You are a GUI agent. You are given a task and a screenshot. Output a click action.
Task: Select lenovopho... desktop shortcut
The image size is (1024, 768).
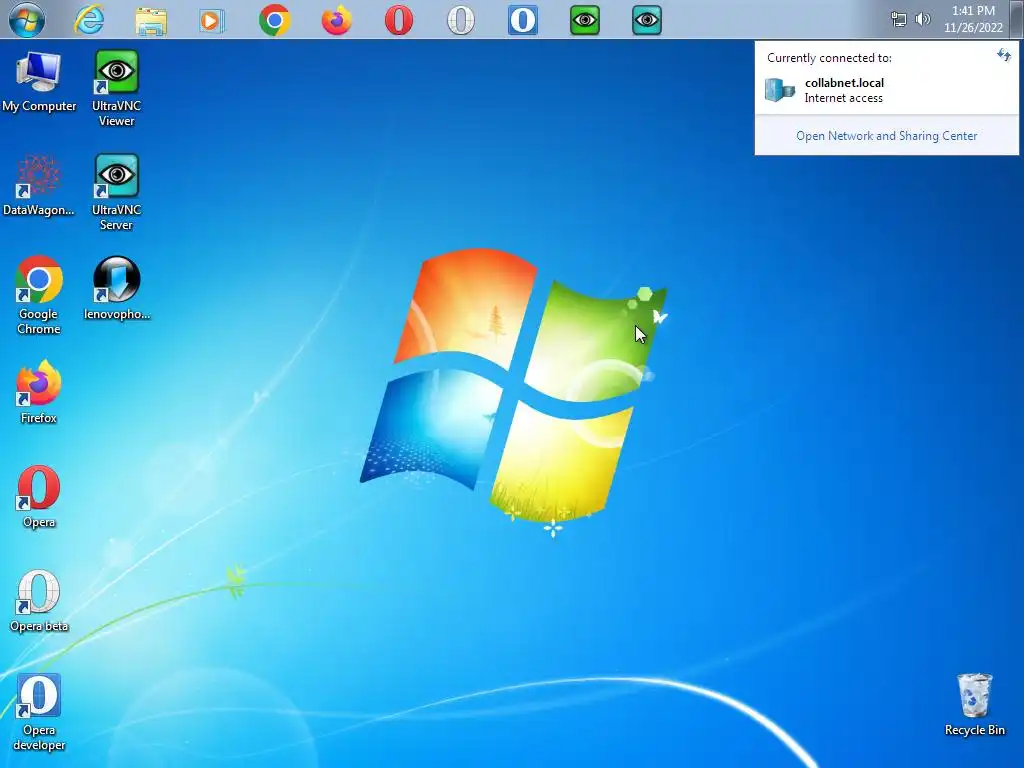point(117,289)
